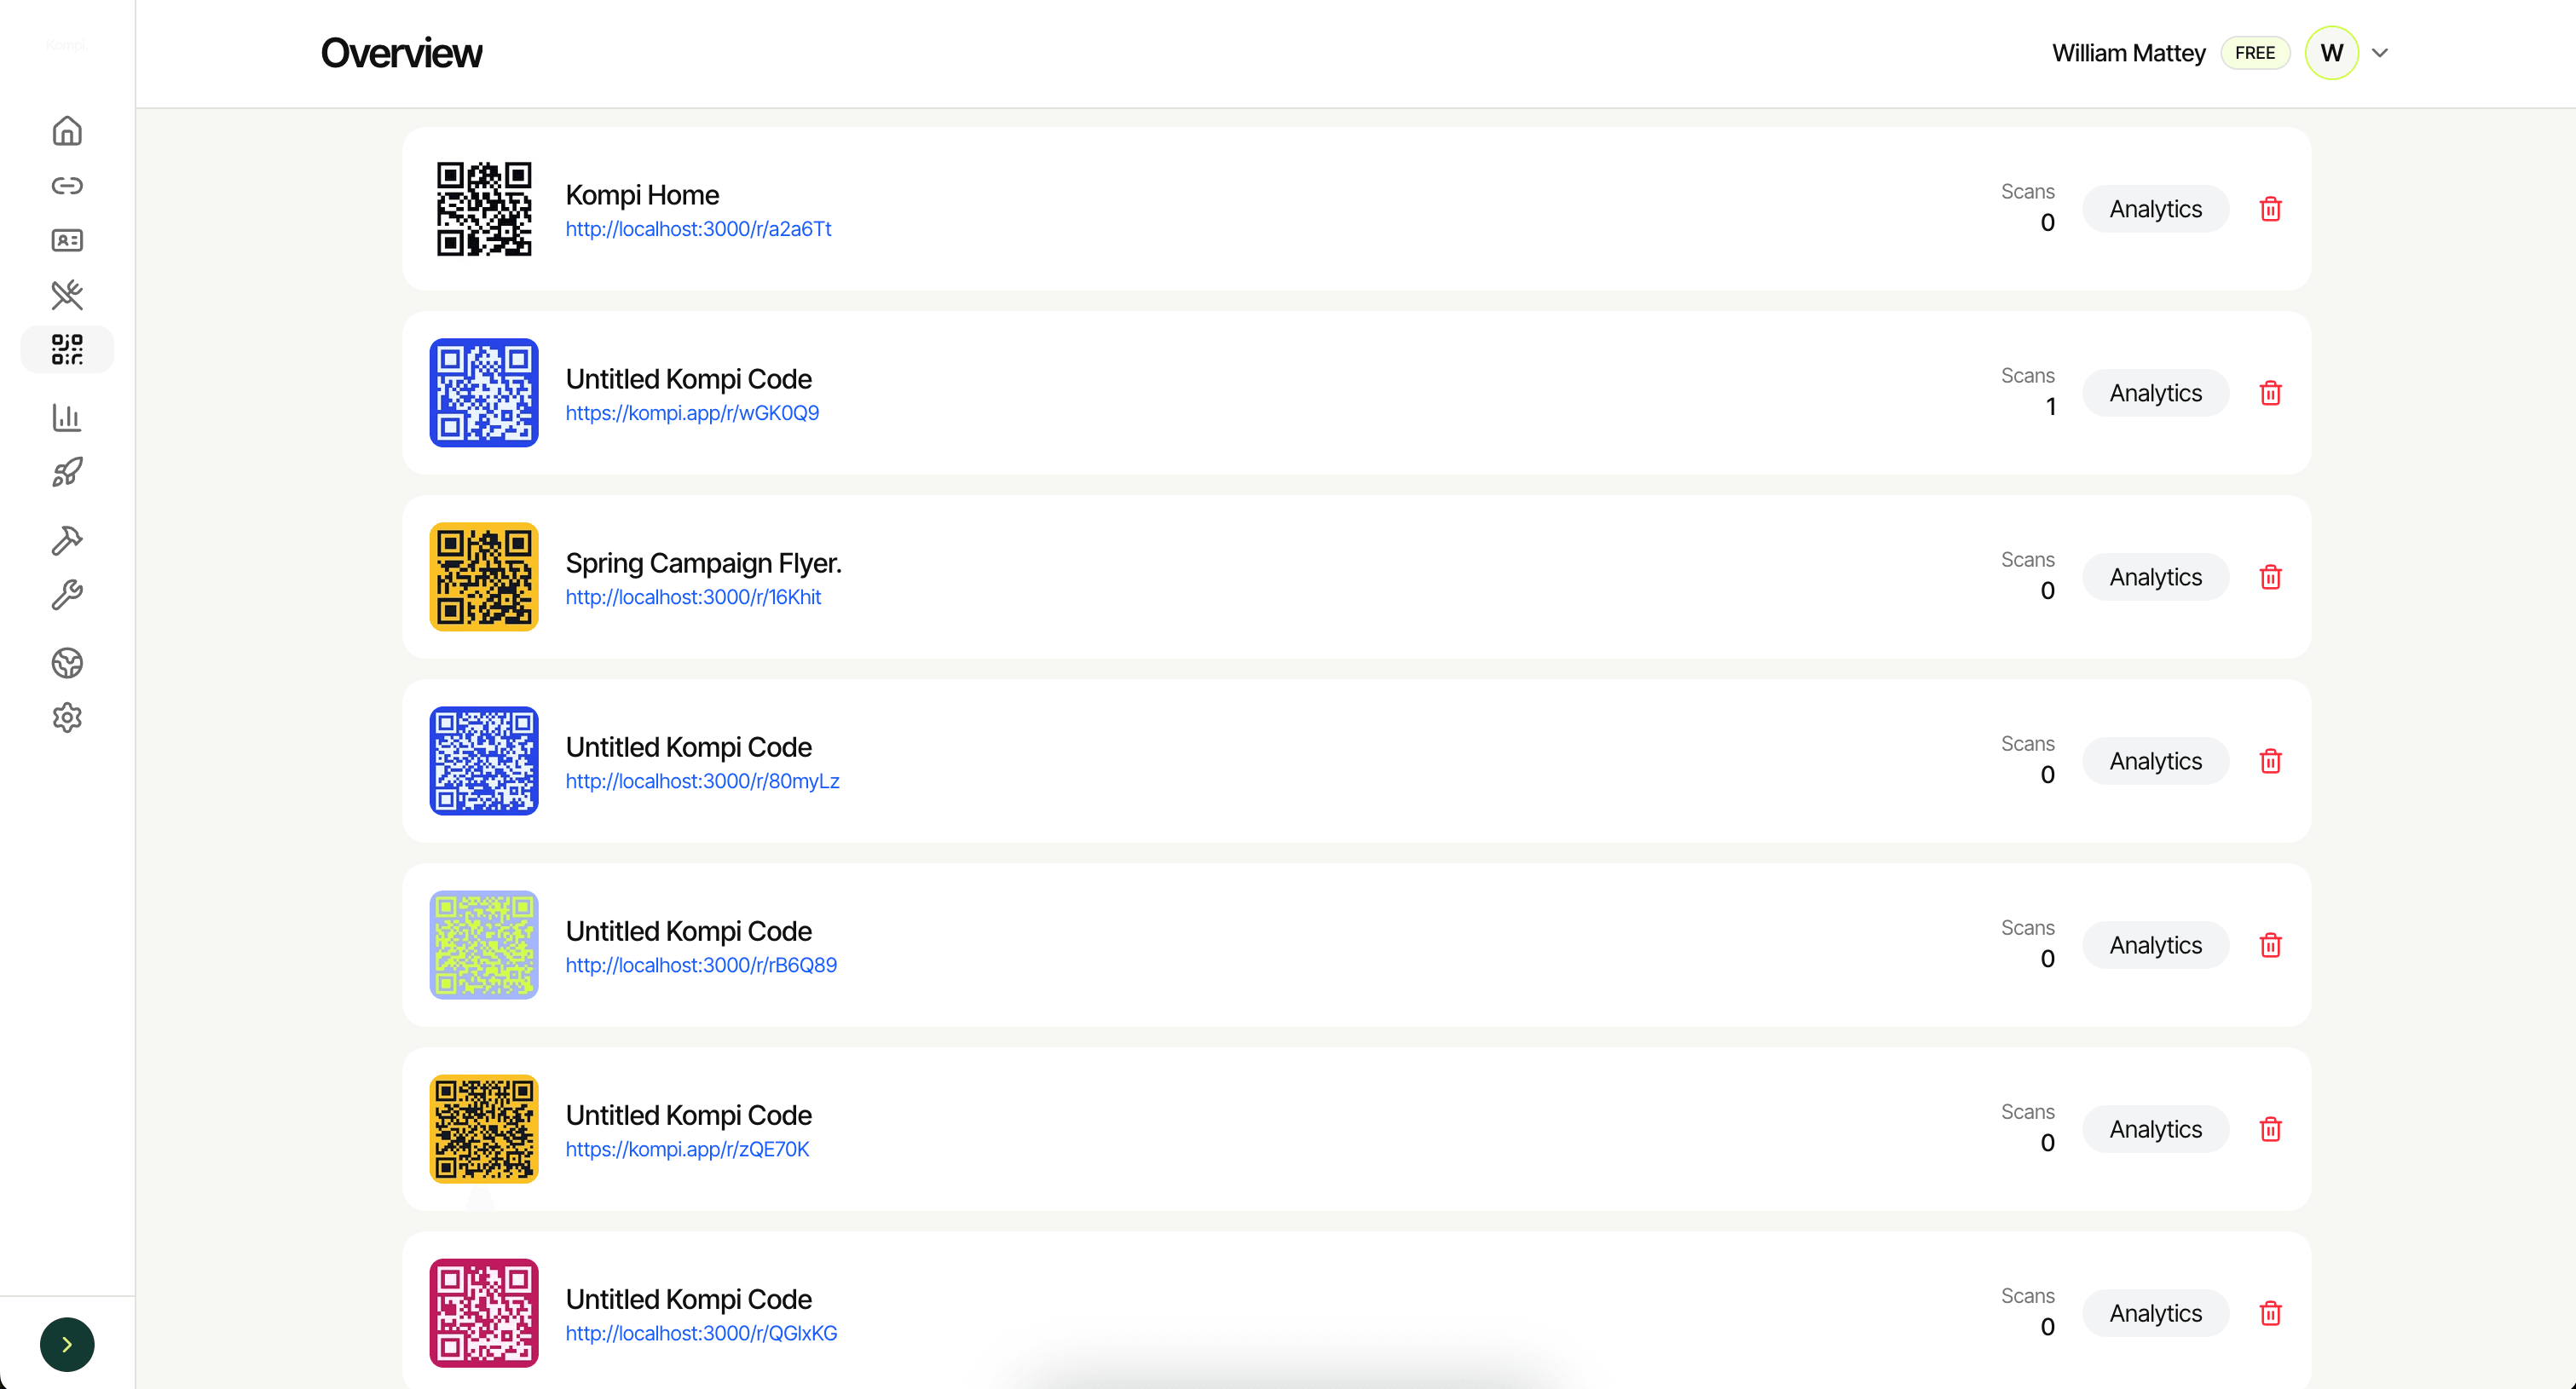Expand the sidebar with the green arrow button
2576x1389 pixels.
pyautogui.click(x=67, y=1344)
